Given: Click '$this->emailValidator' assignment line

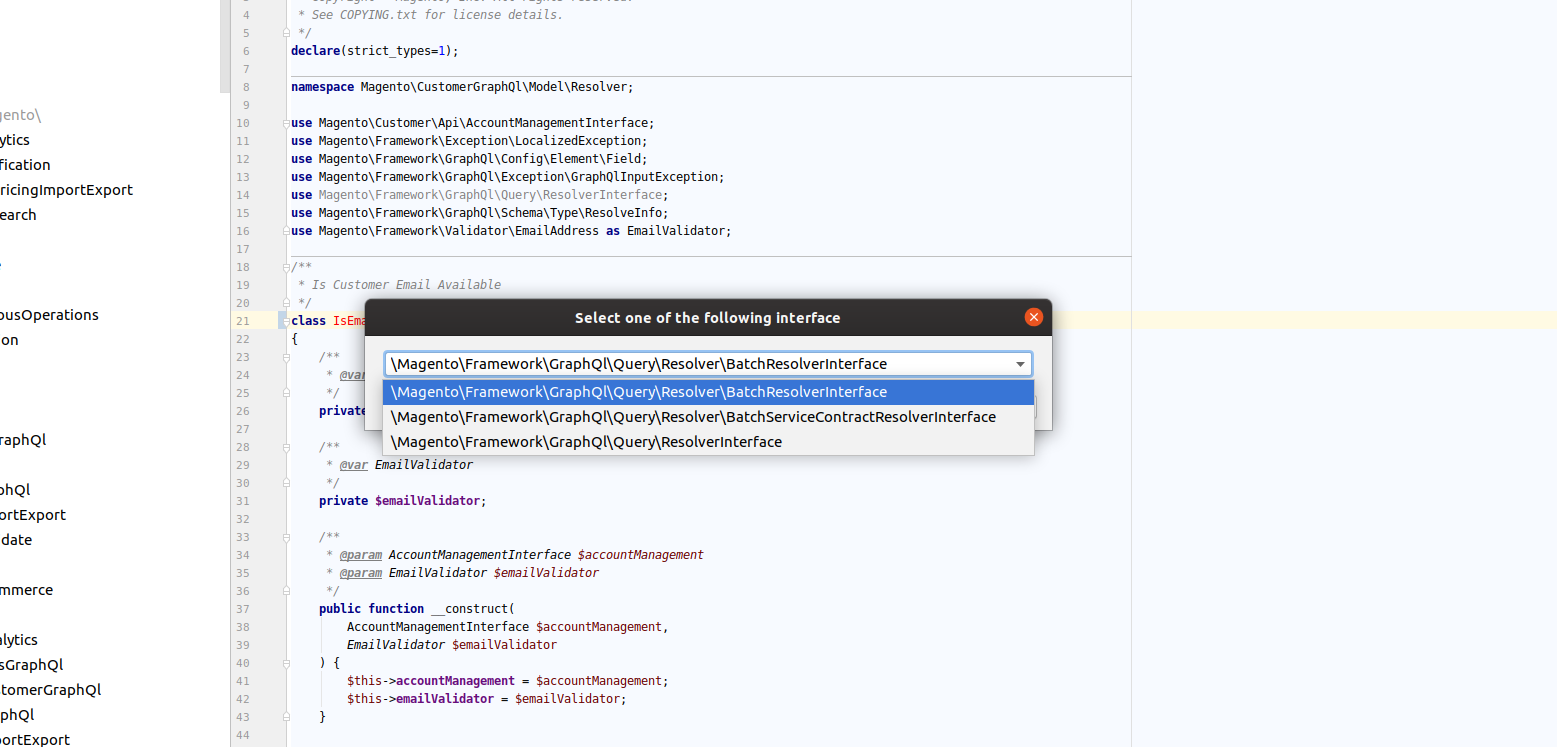Looking at the screenshot, I should point(486,699).
